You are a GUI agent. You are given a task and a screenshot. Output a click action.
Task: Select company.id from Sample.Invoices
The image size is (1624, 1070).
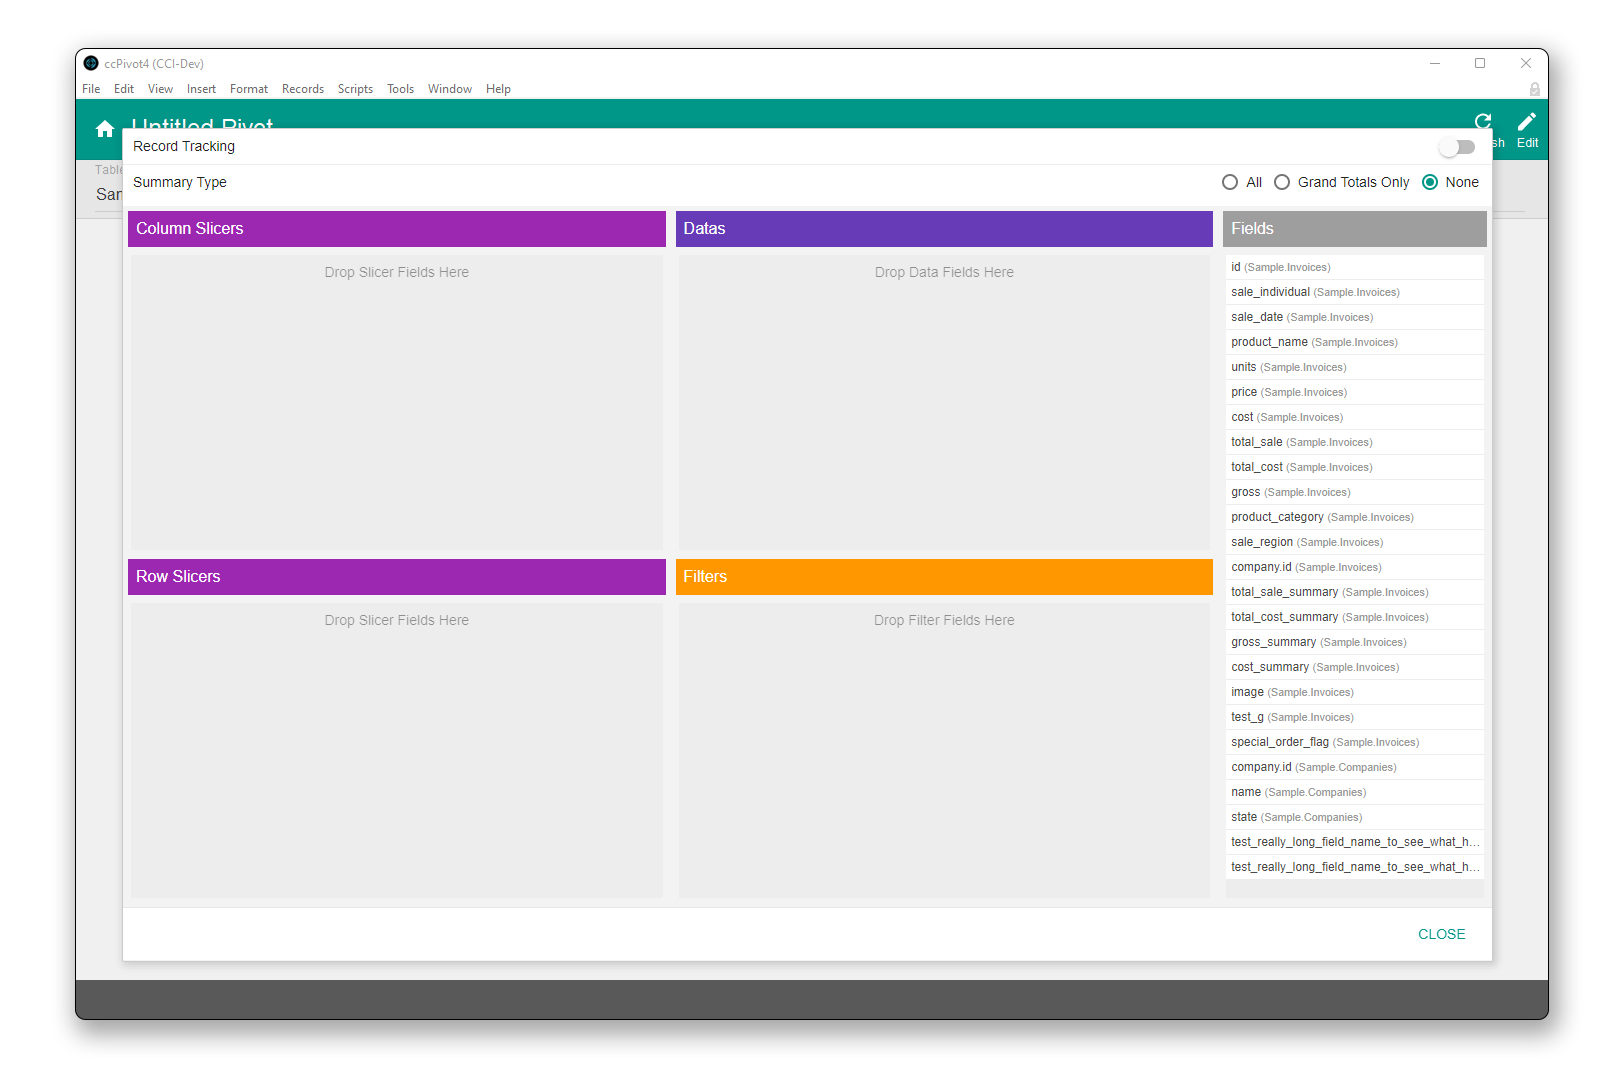(1354, 567)
